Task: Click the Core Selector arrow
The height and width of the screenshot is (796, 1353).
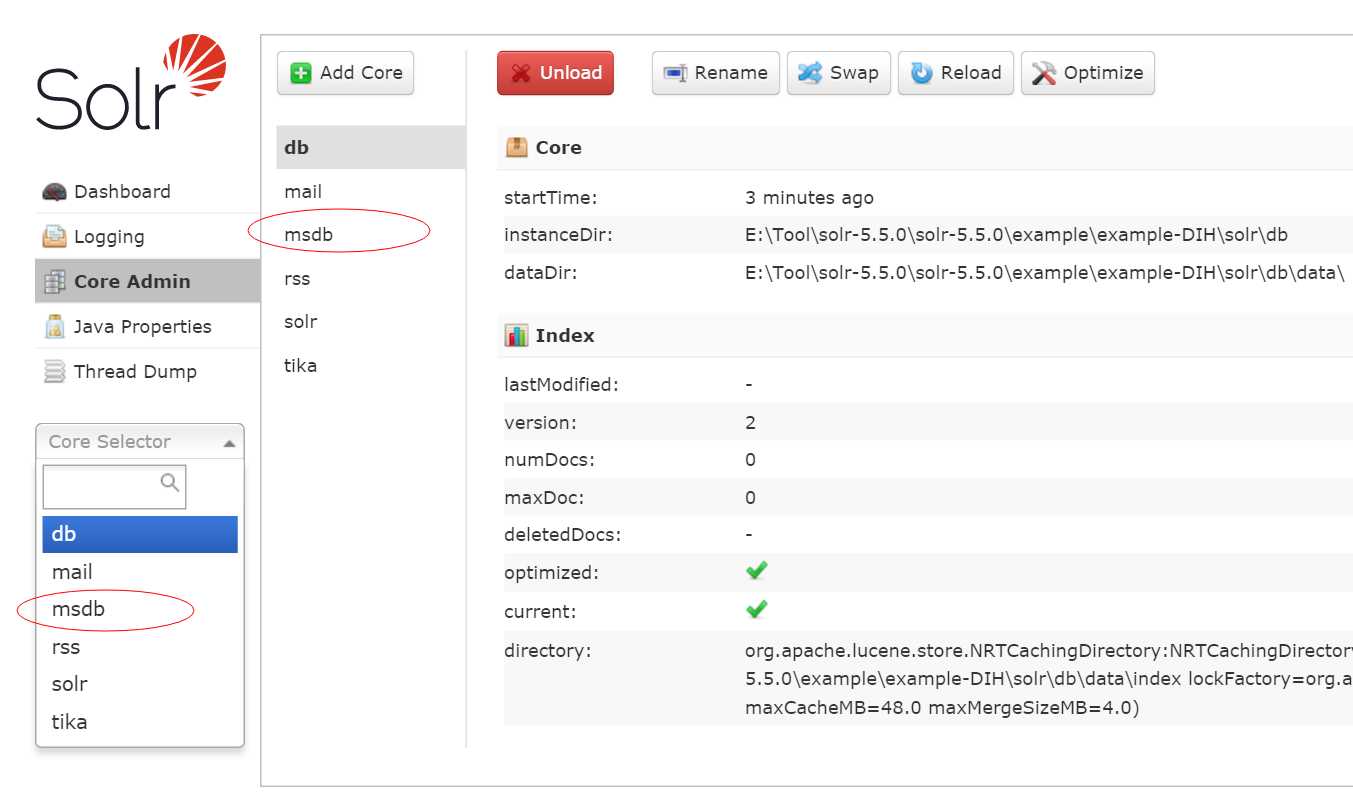Action: click(229, 443)
